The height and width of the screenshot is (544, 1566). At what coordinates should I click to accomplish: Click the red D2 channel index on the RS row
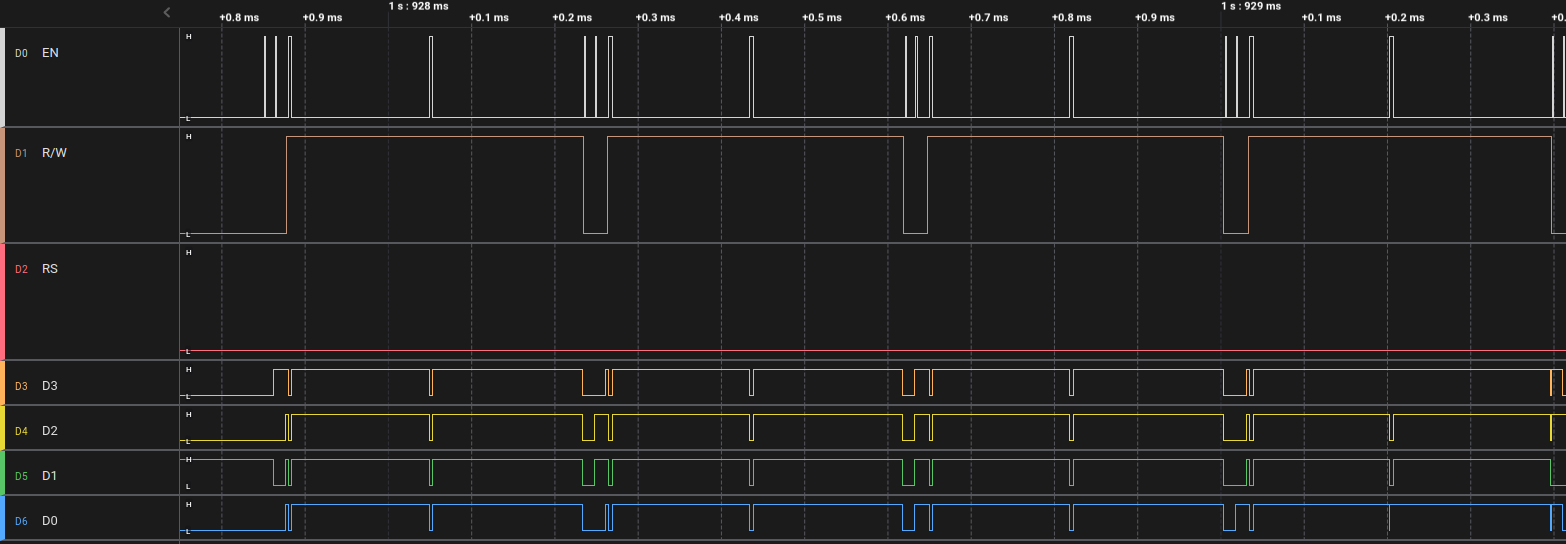pyautogui.click(x=22, y=270)
